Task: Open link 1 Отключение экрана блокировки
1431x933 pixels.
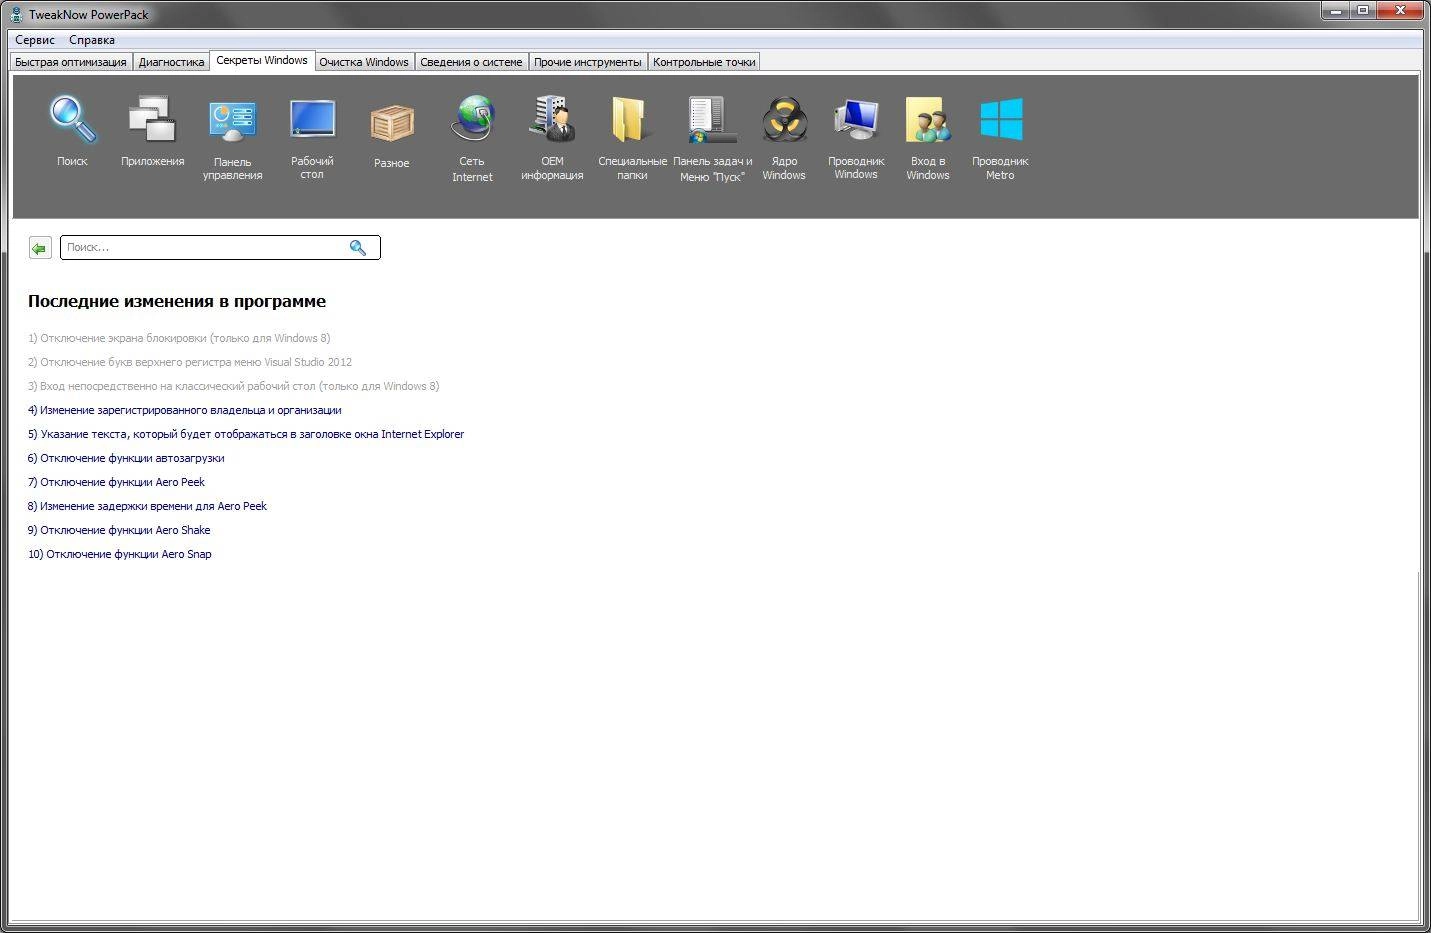Action: (179, 338)
